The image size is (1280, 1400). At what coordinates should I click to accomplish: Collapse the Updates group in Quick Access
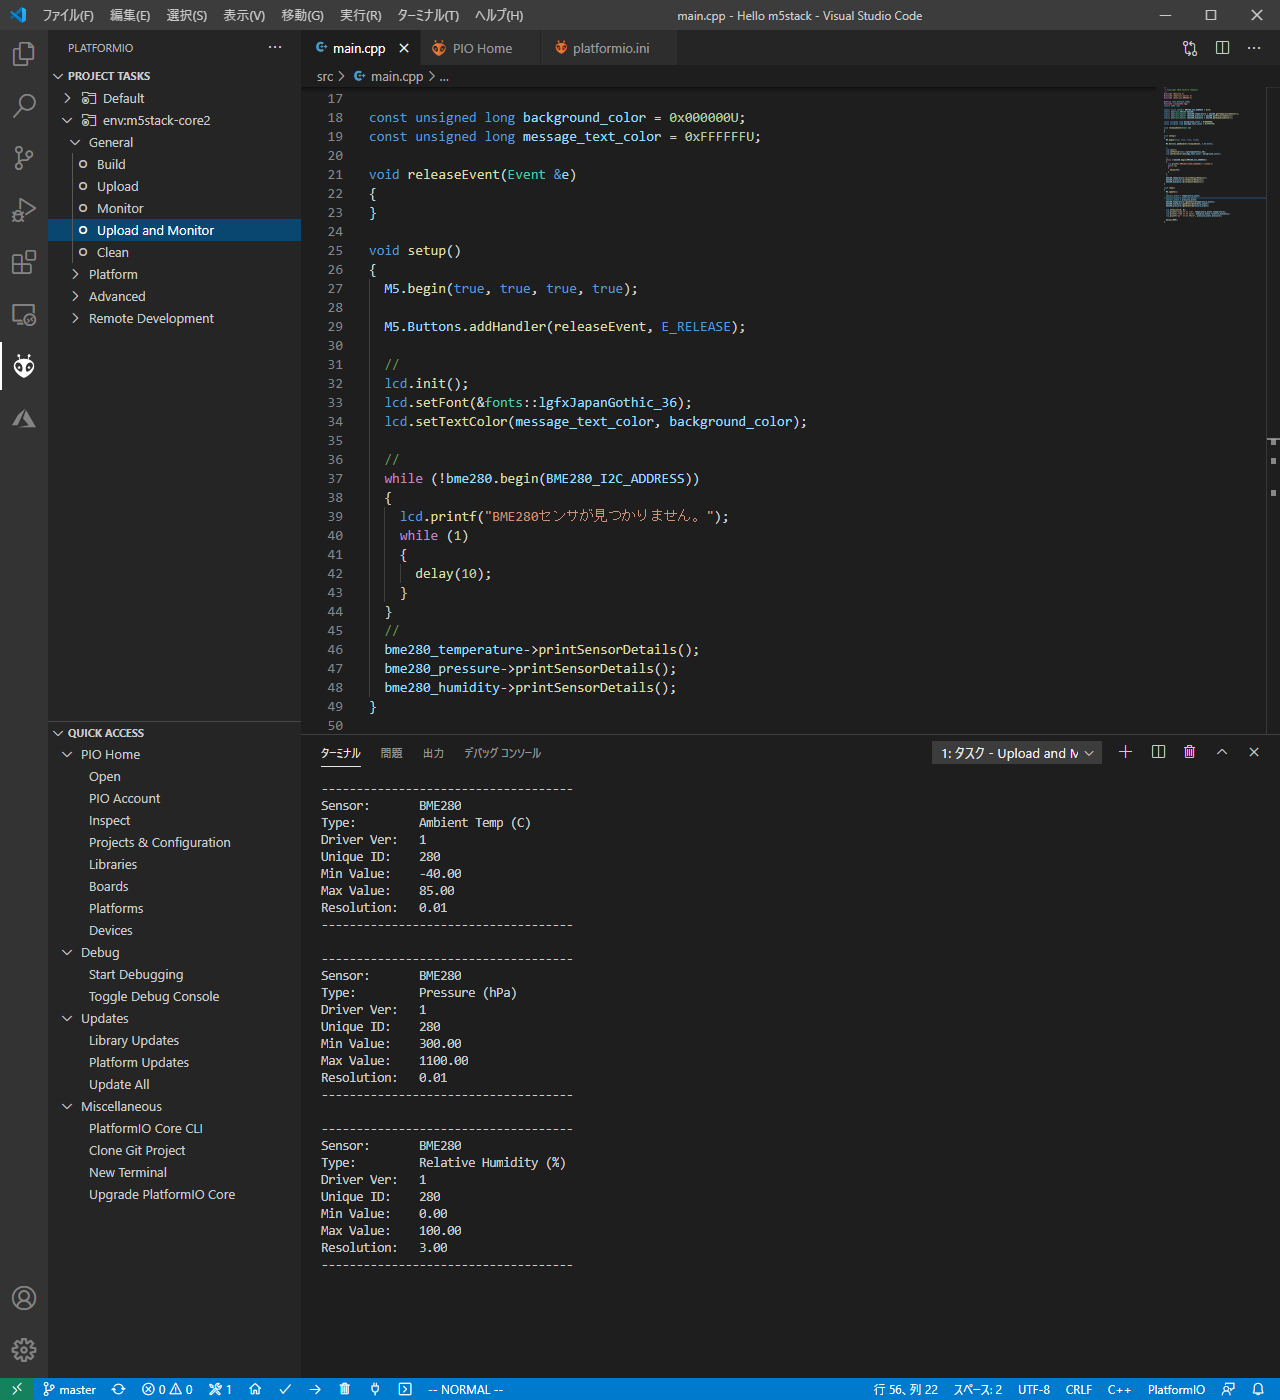click(x=67, y=1019)
